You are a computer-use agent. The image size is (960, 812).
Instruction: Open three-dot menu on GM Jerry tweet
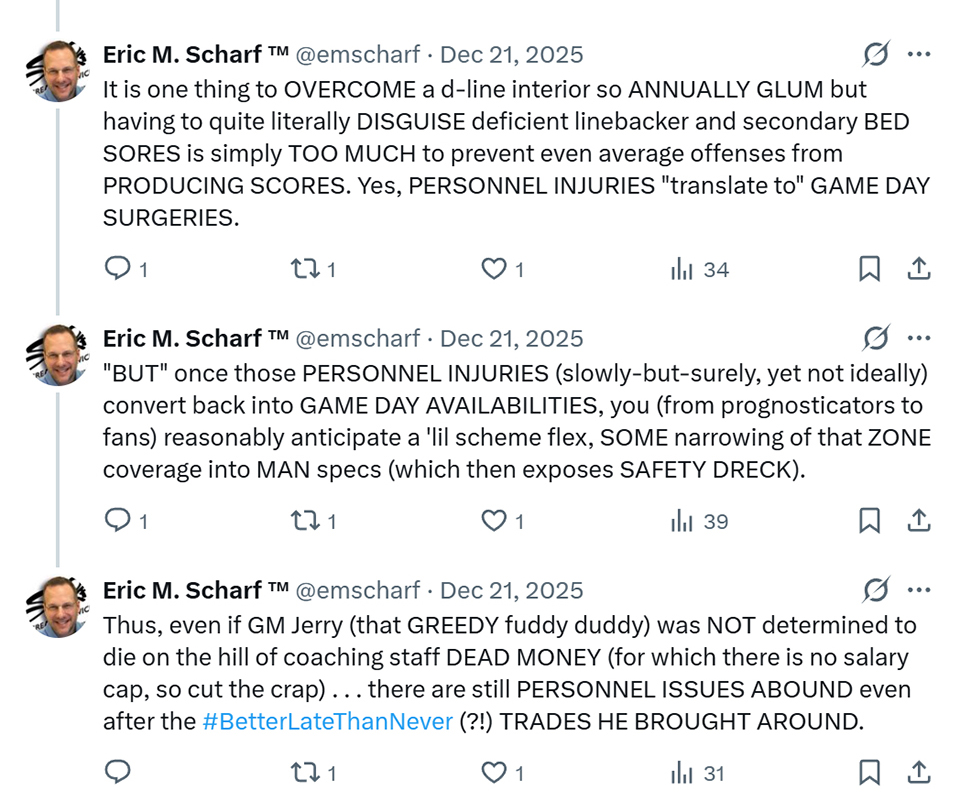(x=919, y=591)
